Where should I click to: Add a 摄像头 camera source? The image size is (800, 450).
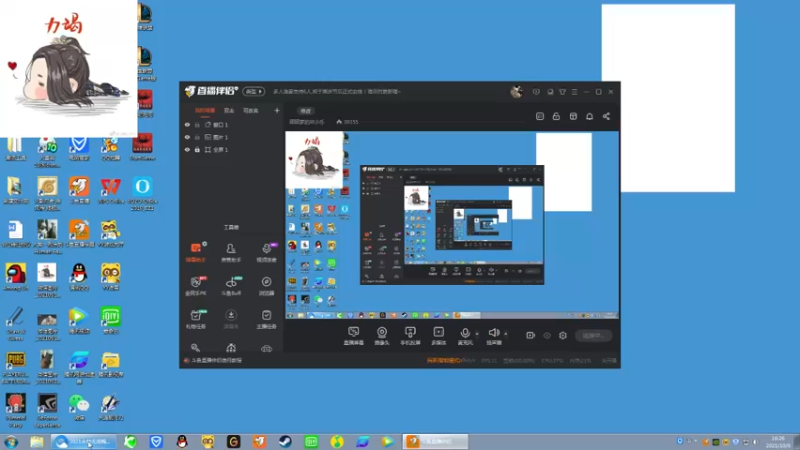pyautogui.click(x=382, y=336)
